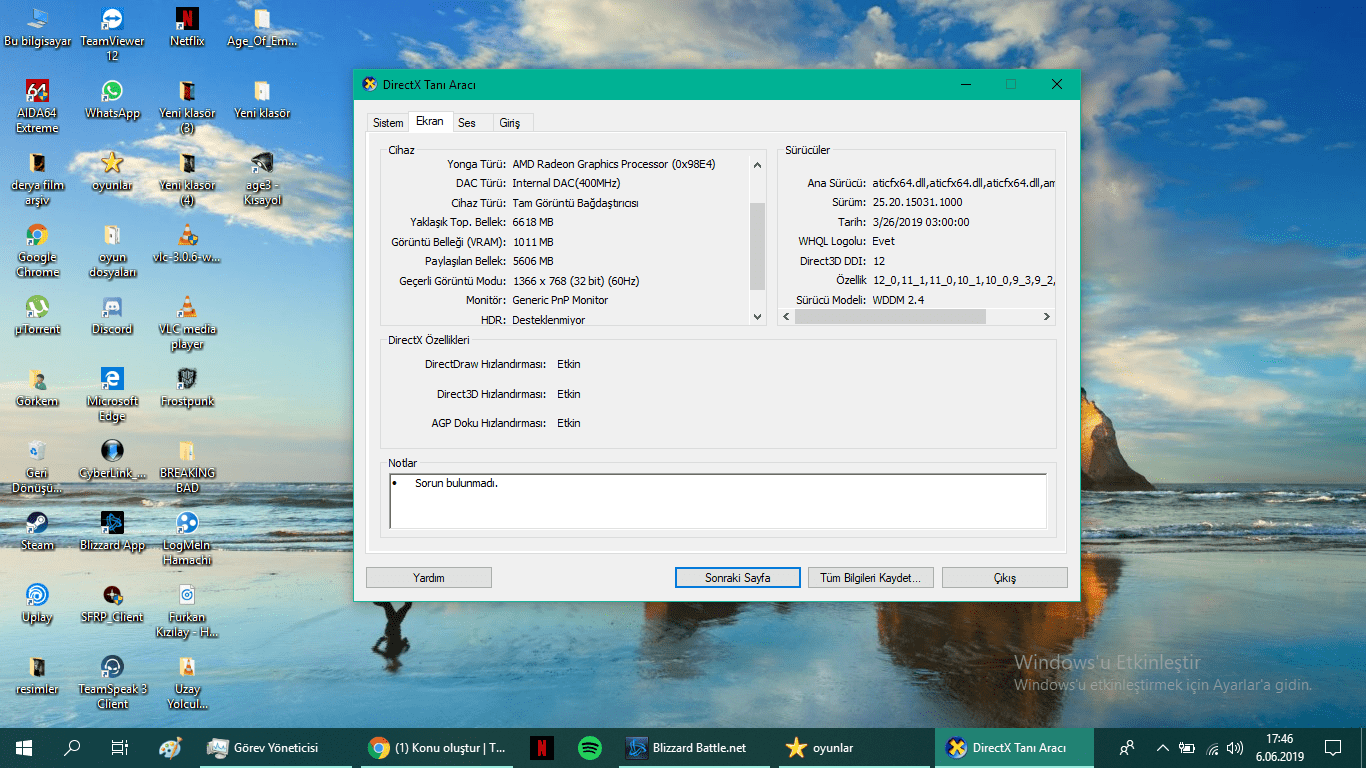Expand the system tray hidden icons chevron
This screenshot has height=768, width=1366.
click(1162, 748)
